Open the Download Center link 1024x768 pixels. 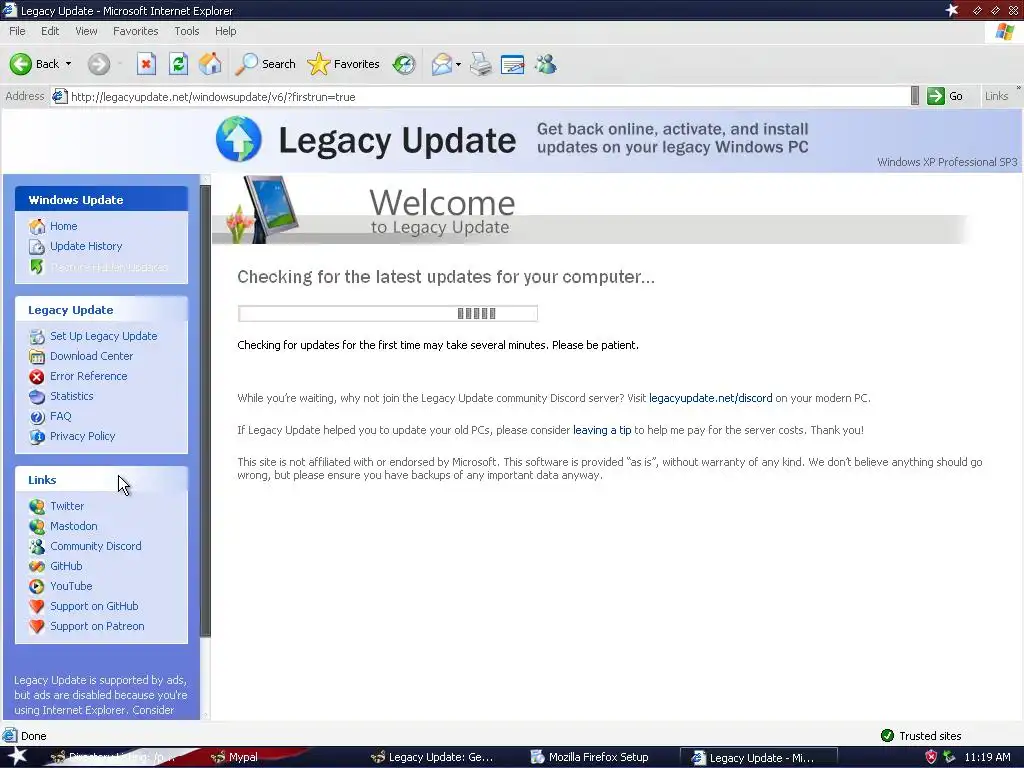91,356
